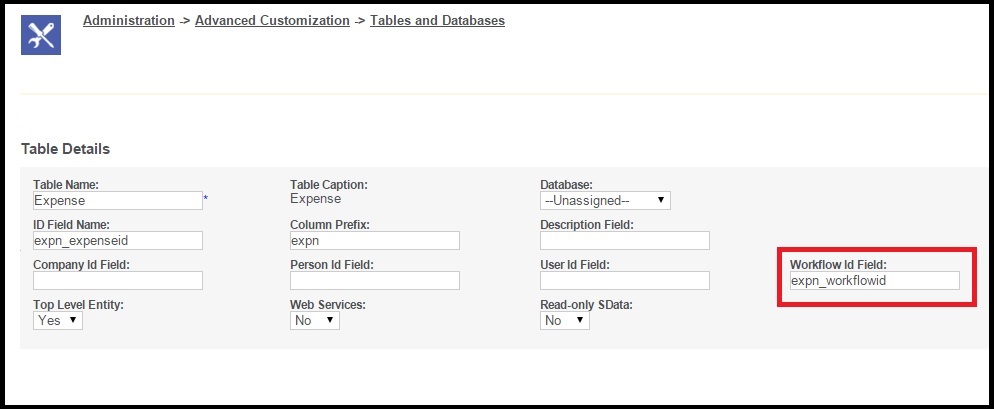Click Workflow Id Field input with expn_workflowid
994x409 pixels.
pyautogui.click(x=873, y=281)
